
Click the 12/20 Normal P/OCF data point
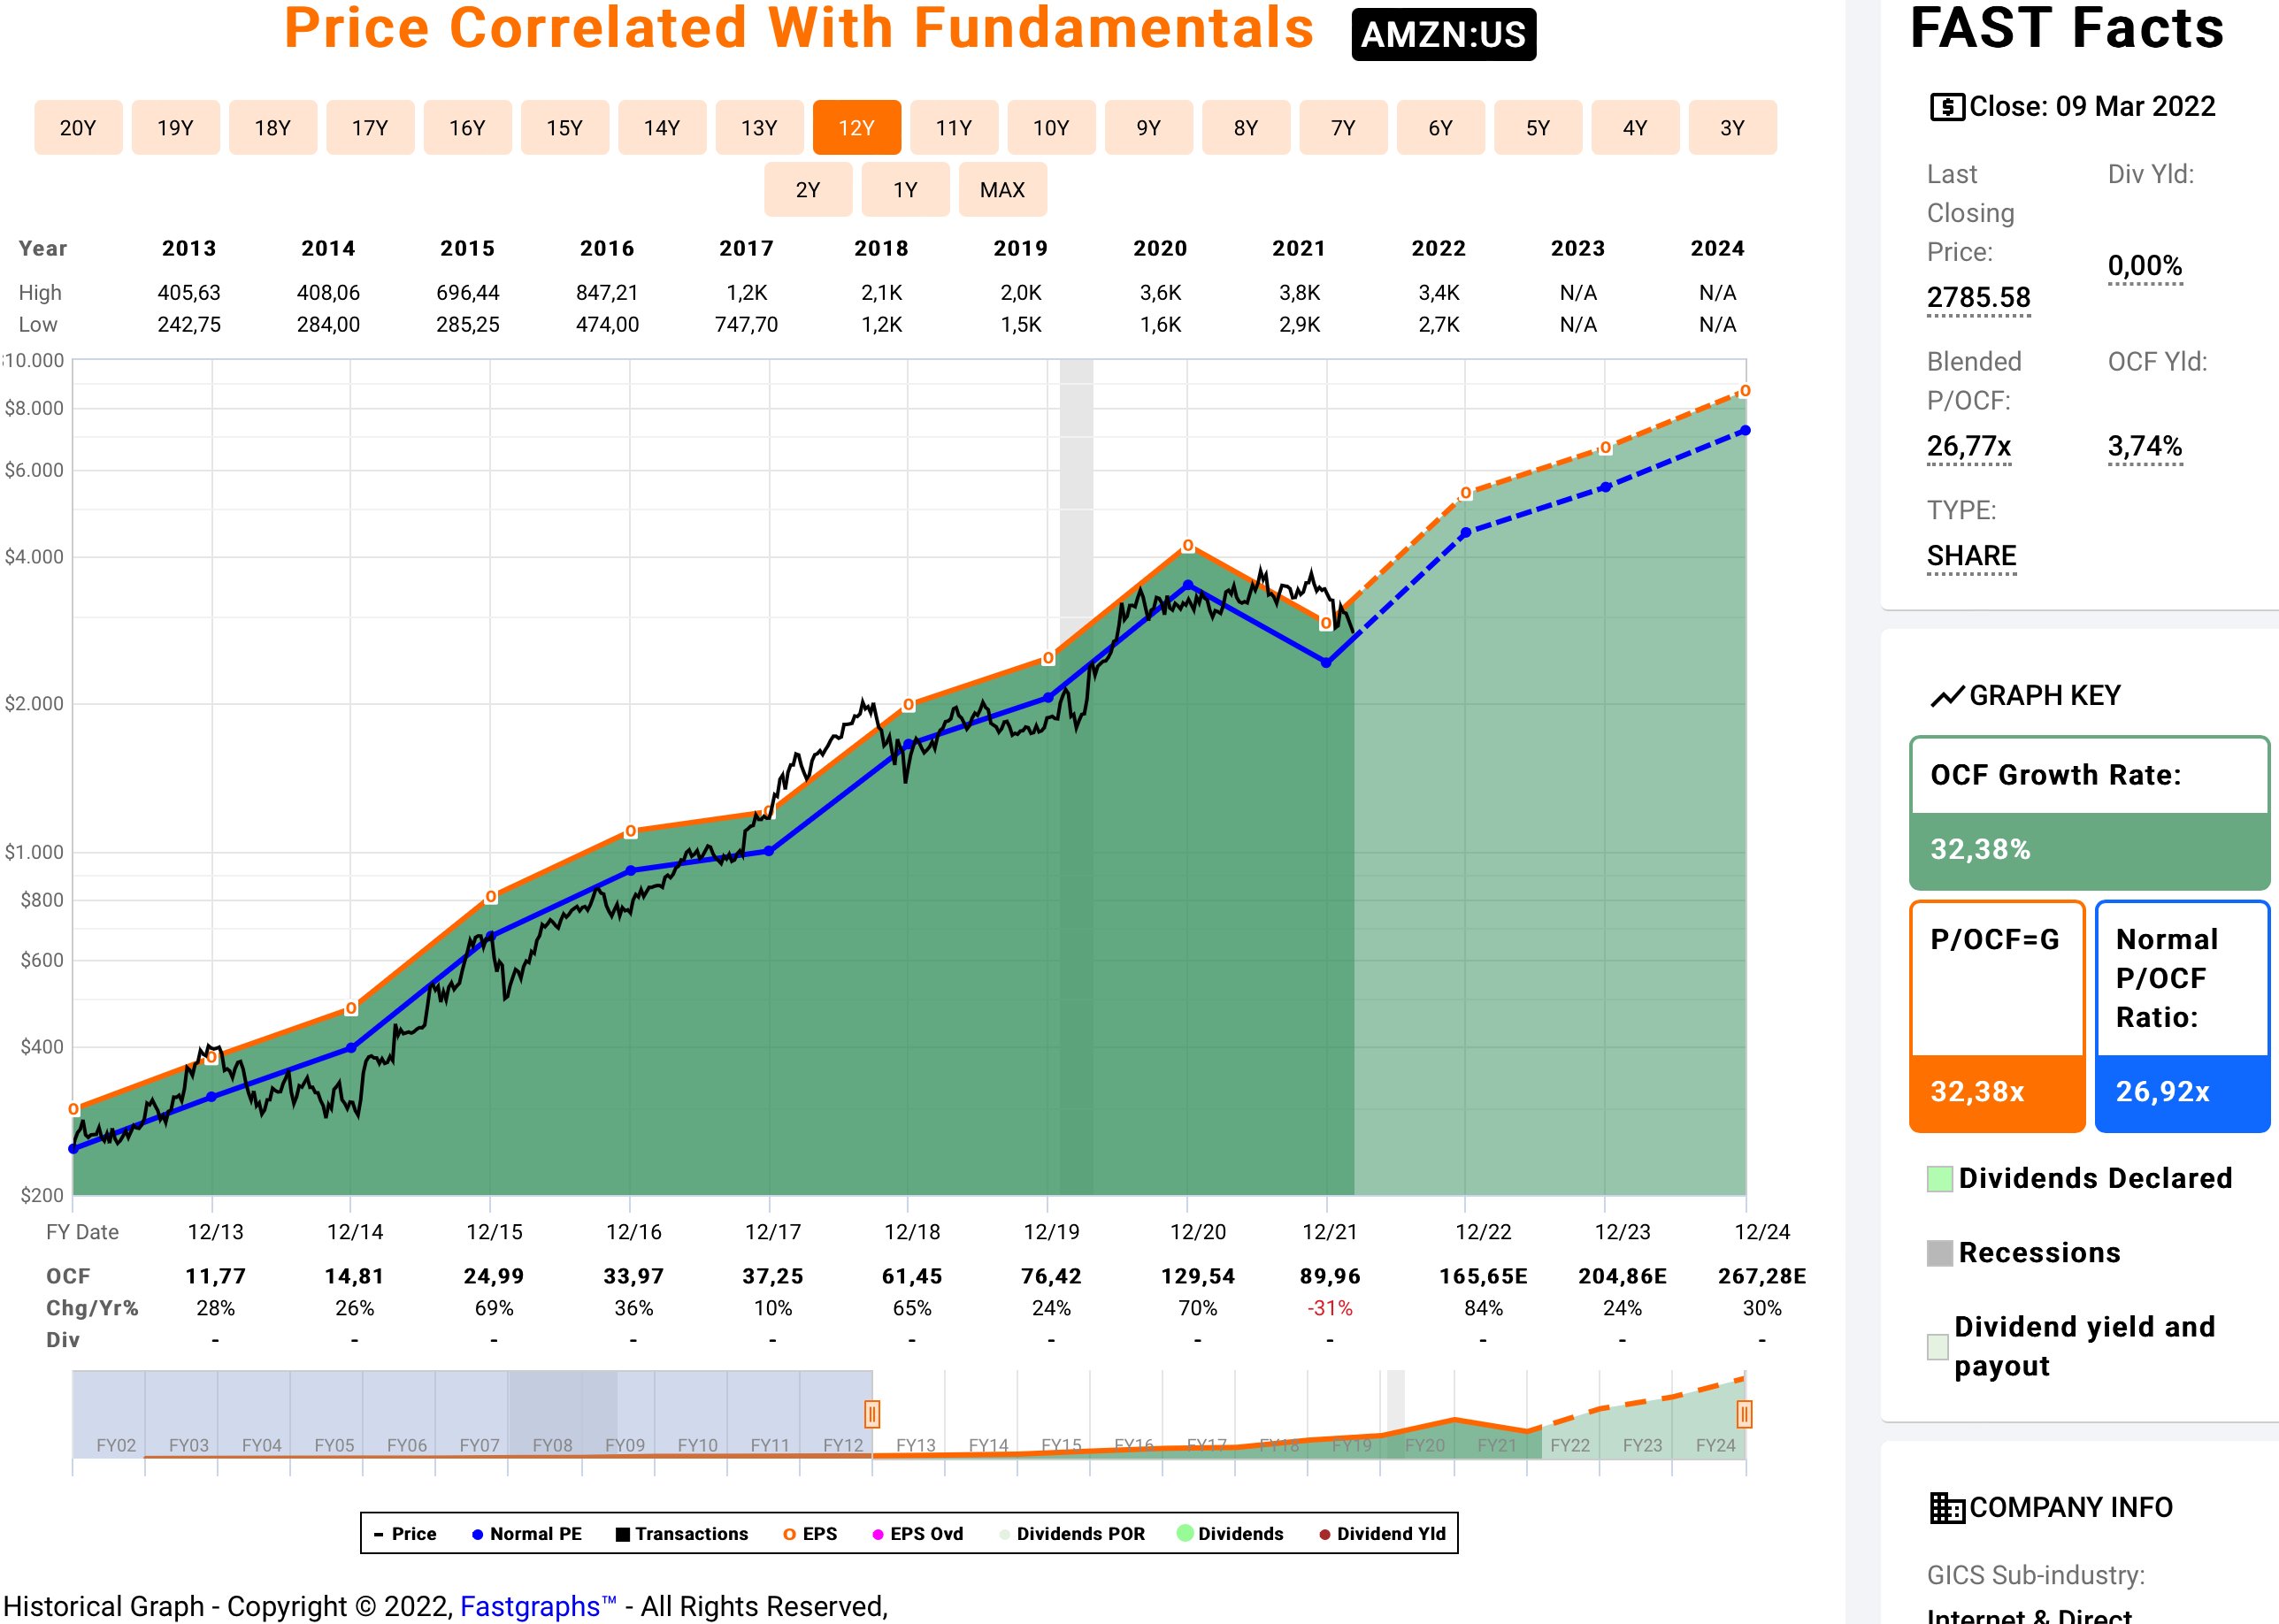point(1188,585)
